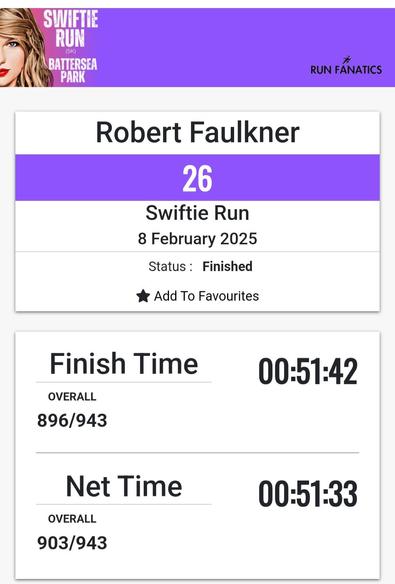Click overall finish ranking 896/943

pyautogui.click(x=72, y=420)
